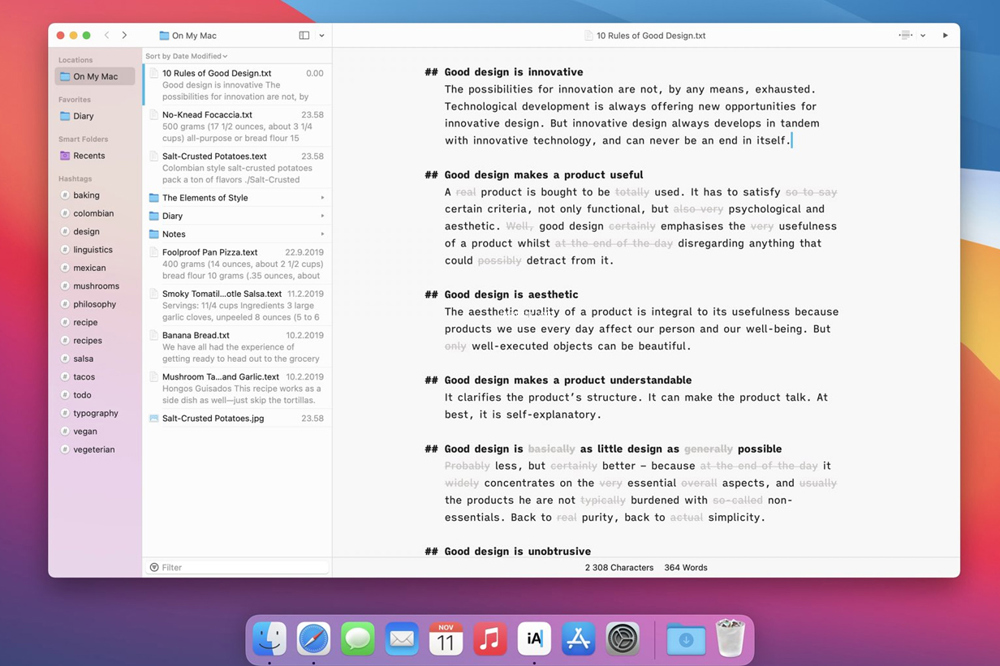This screenshot has width=1000, height=666.
Task: Select Salt-Crusted Potatoes.jpg image file
Action: 237,418
